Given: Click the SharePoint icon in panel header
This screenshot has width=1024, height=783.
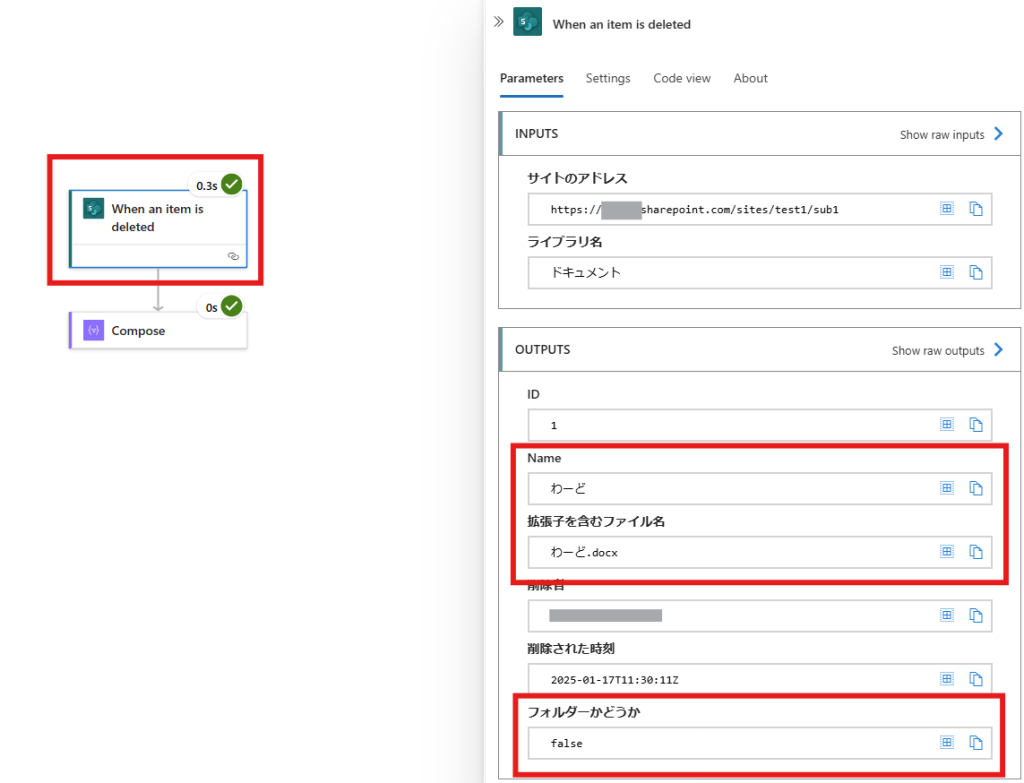Looking at the screenshot, I should coord(527,23).
